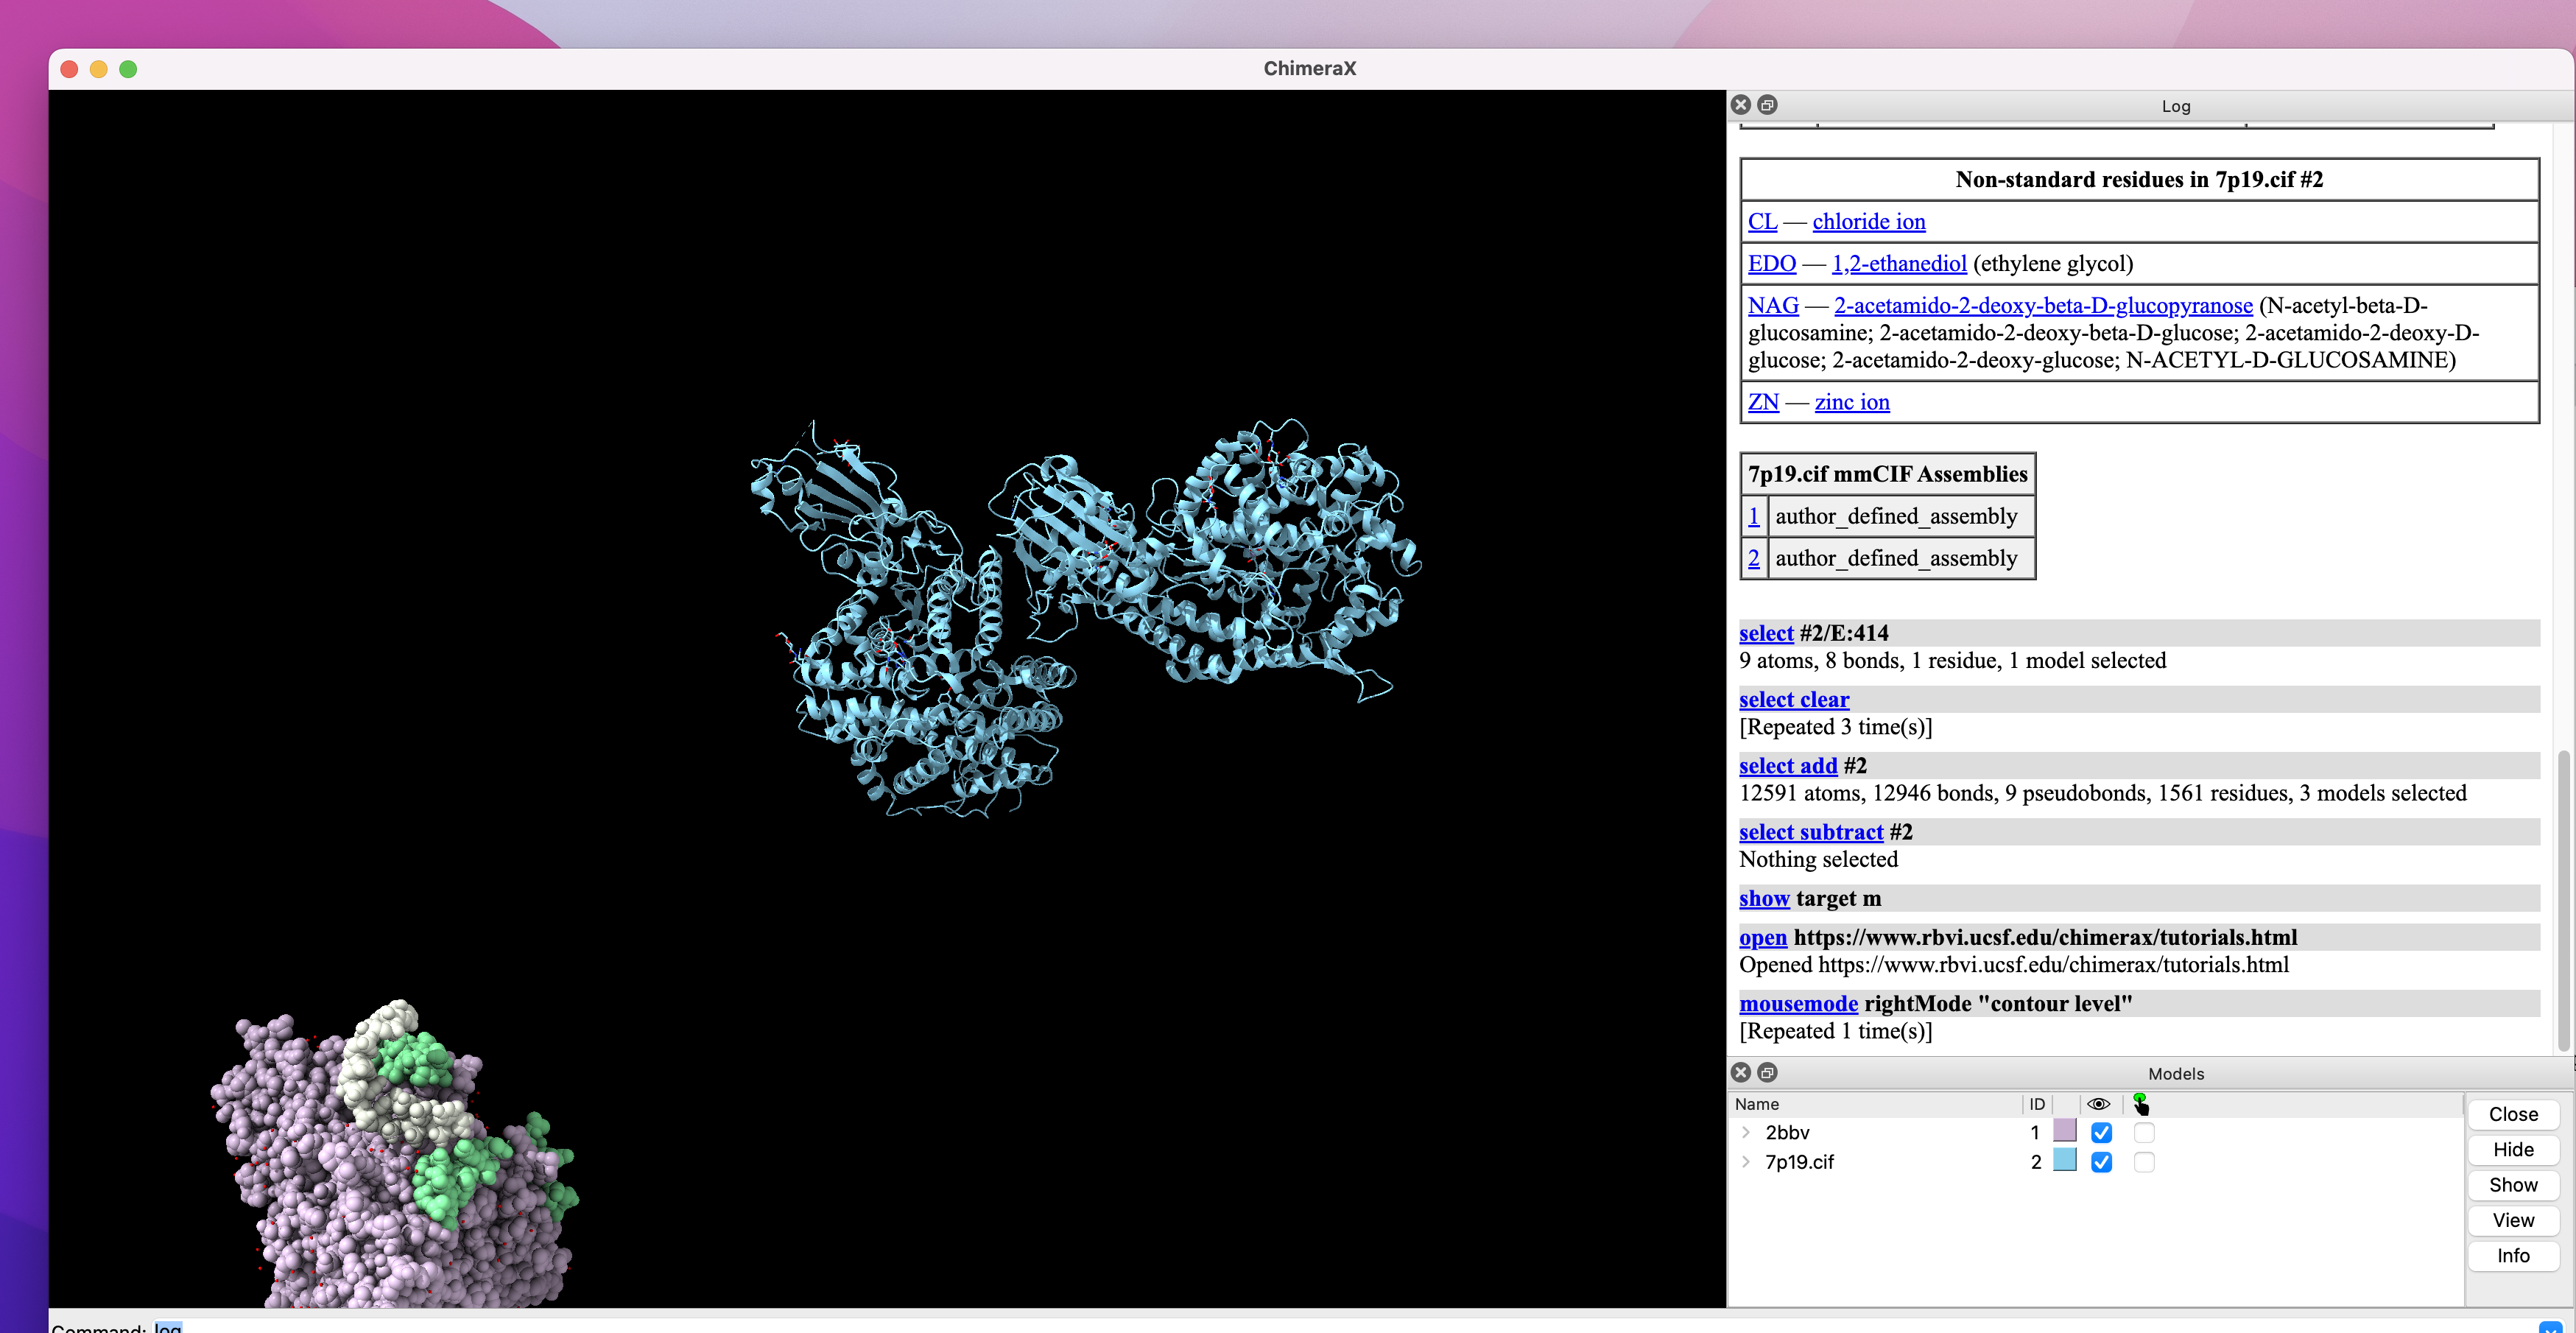Undock the Models panel using float icon
Screen dimensions: 2576x1333
click(1768, 1072)
